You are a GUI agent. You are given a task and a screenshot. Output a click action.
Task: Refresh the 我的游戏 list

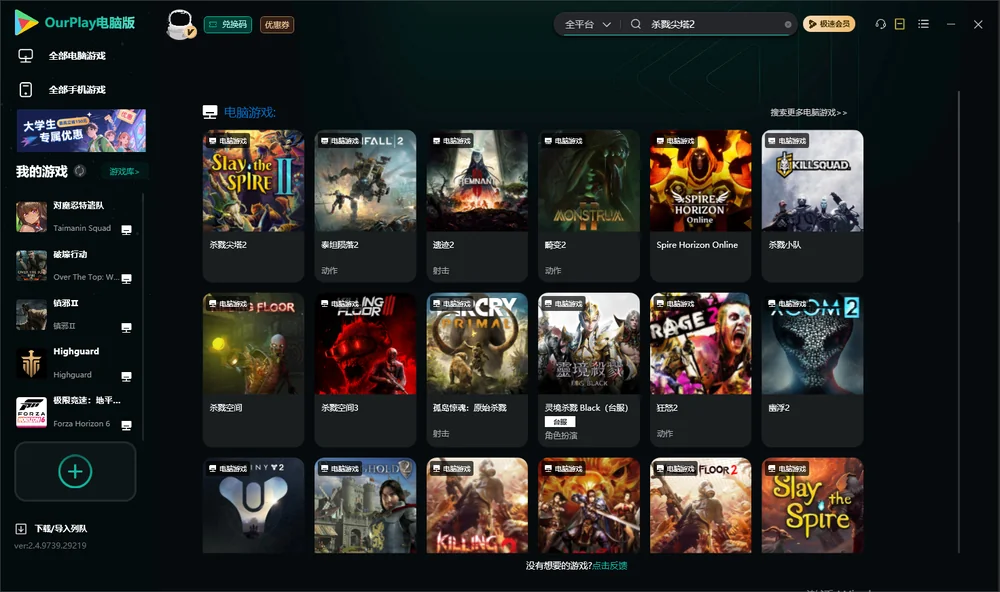pyautogui.click(x=80, y=171)
